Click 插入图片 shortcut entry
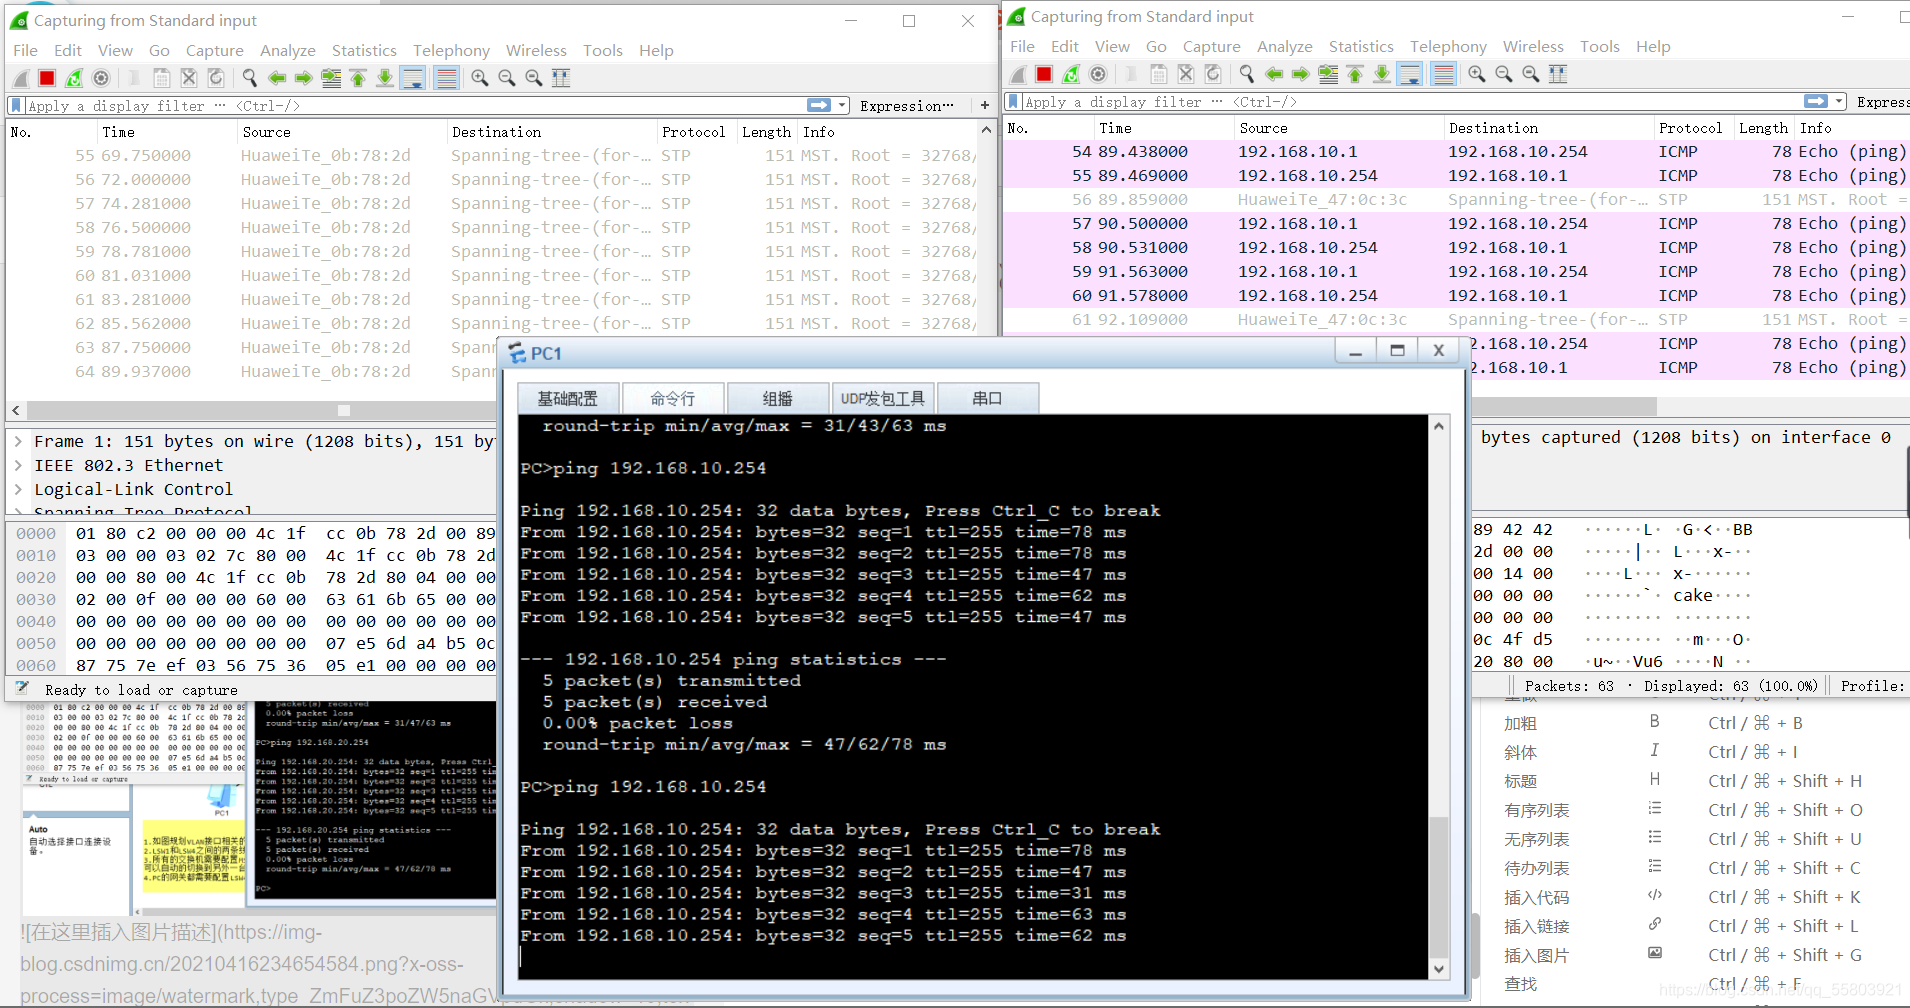The width and height of the screenshot is (1910, 1008). coord(1537,955)
